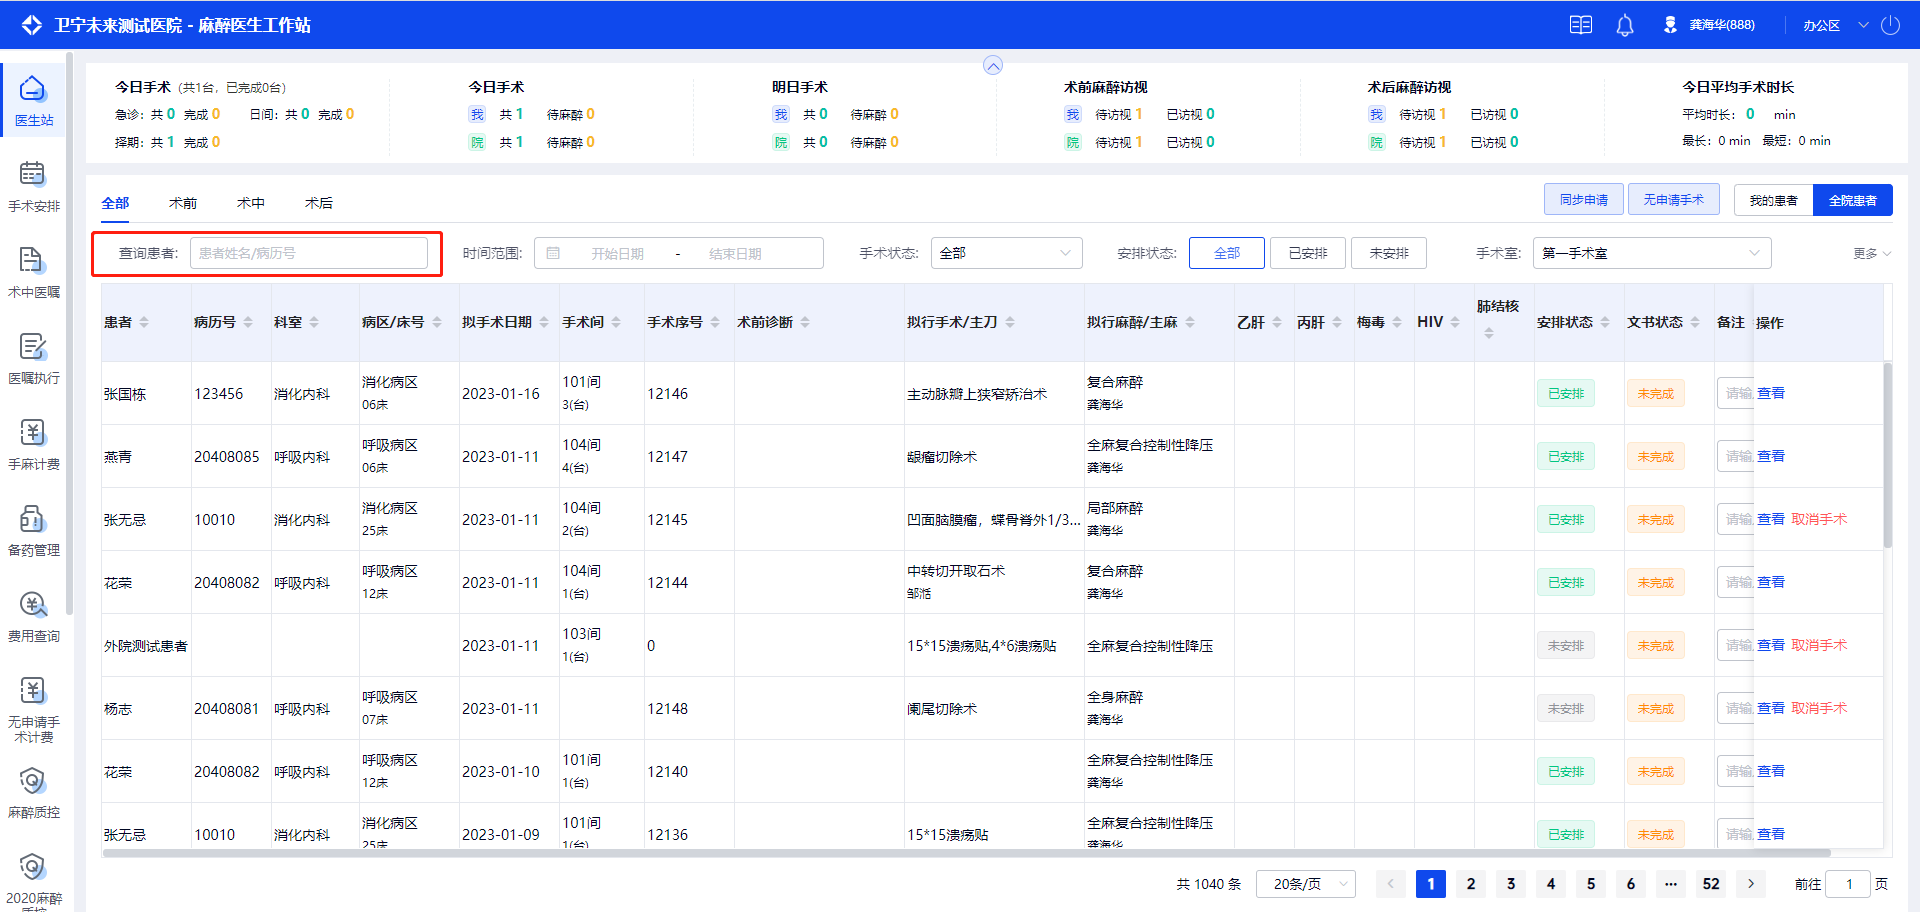Click the 前往 page number input
Image resolution: width=1920 pixels, height=912 pixels.
point(1848,884)
